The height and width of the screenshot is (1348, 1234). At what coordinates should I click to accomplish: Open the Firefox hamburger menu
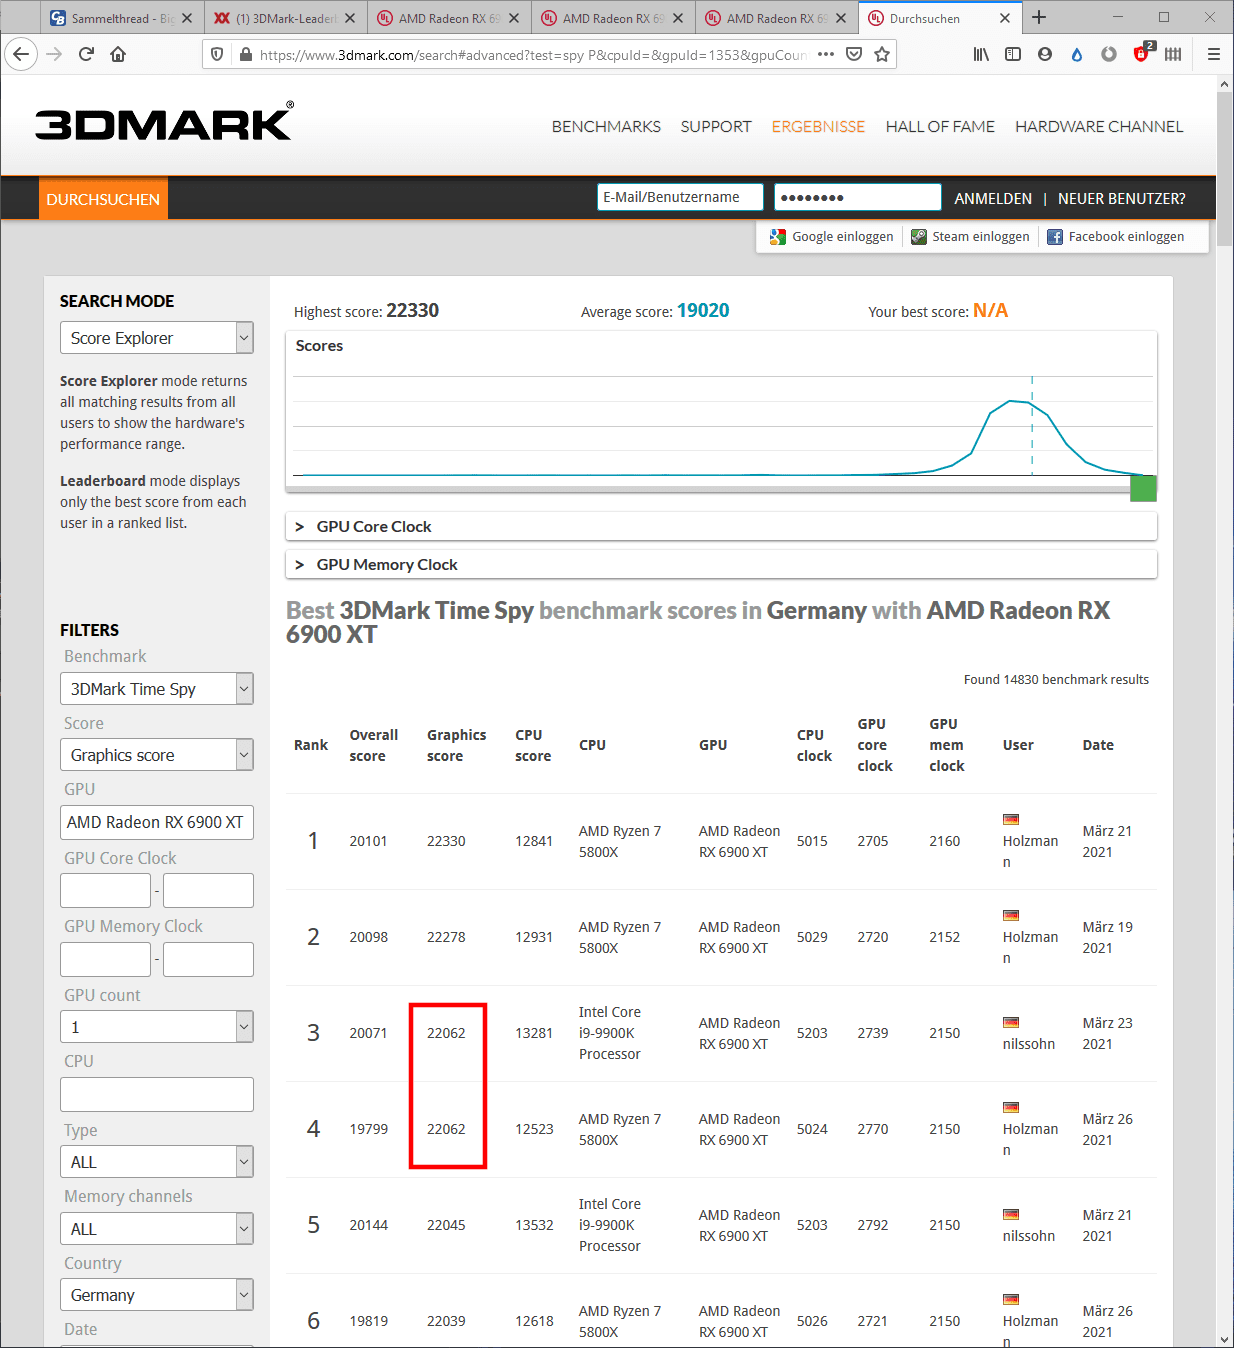[x=1213, y=54]
